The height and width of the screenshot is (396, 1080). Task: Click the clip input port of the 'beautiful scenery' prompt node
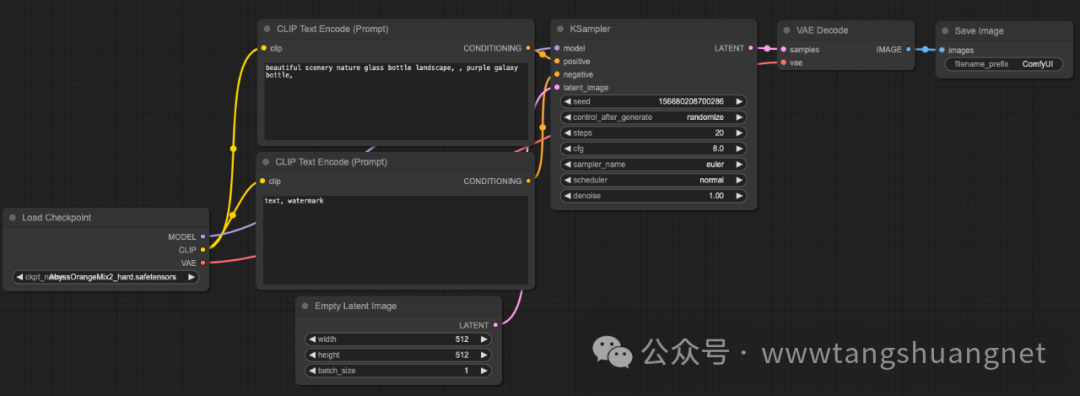pos(264,48)
